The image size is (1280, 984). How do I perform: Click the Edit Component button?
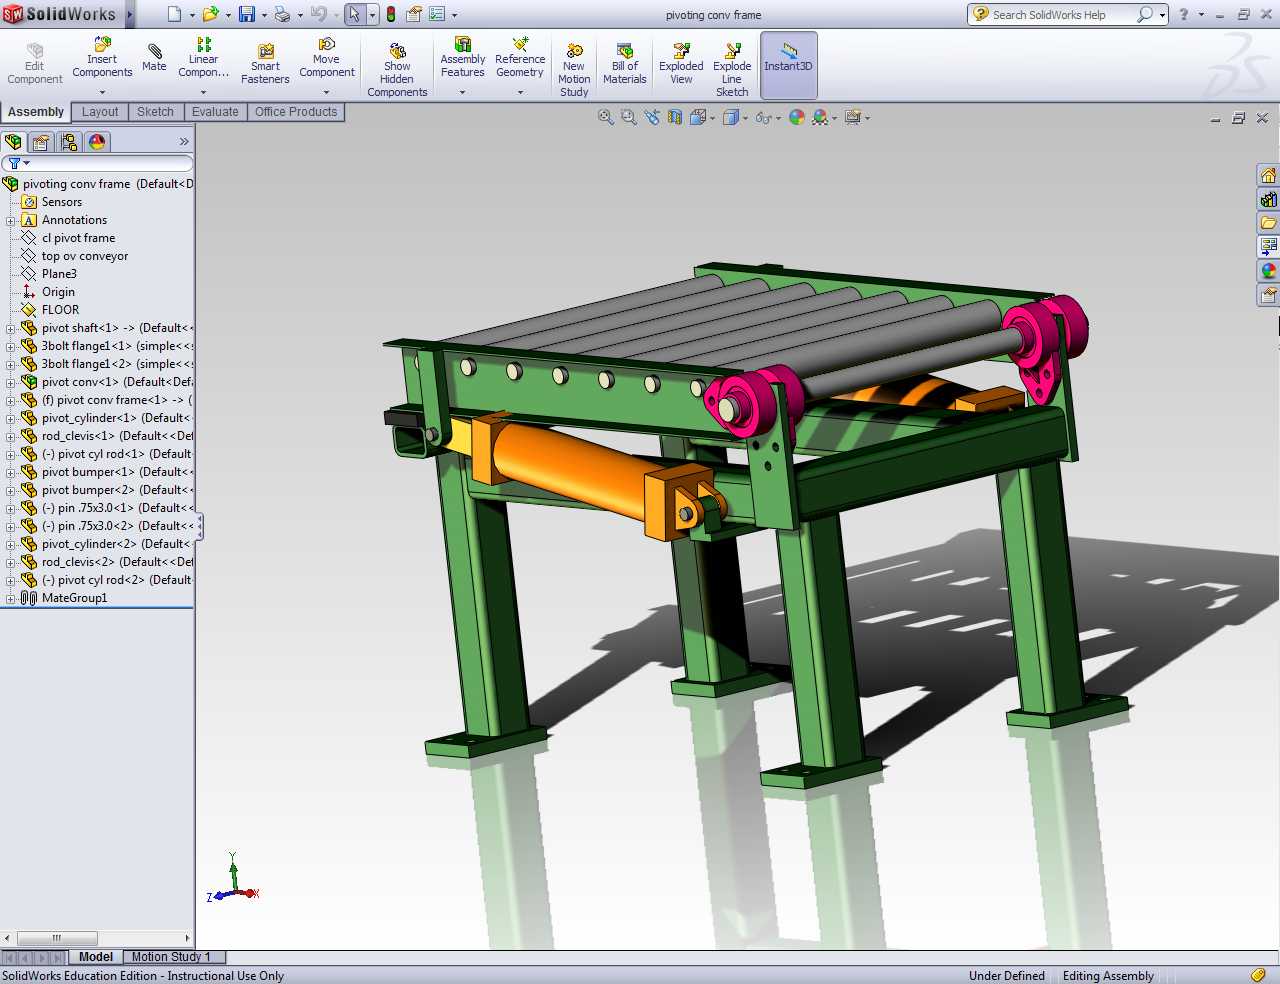35,64
